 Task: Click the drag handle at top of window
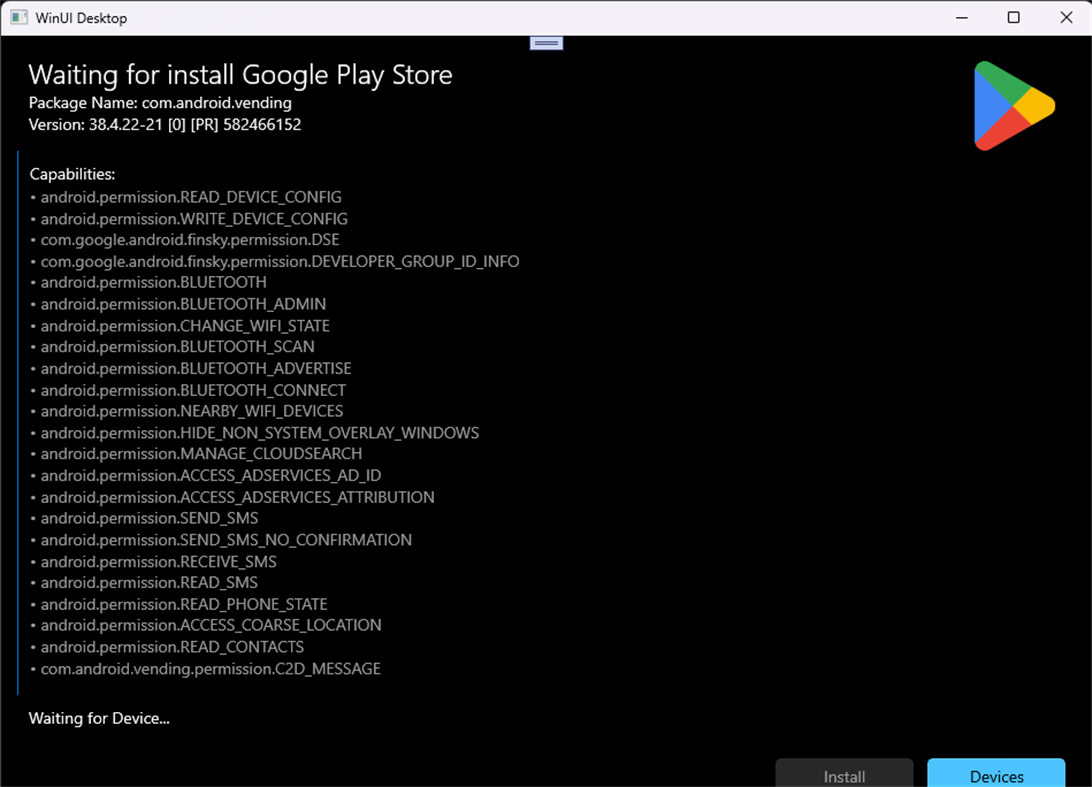coord(546,43)
